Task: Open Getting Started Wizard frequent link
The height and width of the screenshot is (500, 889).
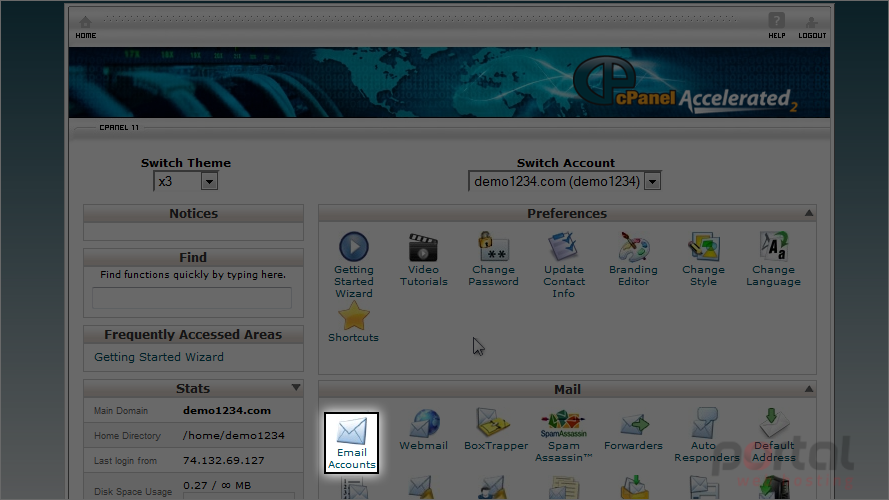Action: pyautogui.click(x=159, y=357)
